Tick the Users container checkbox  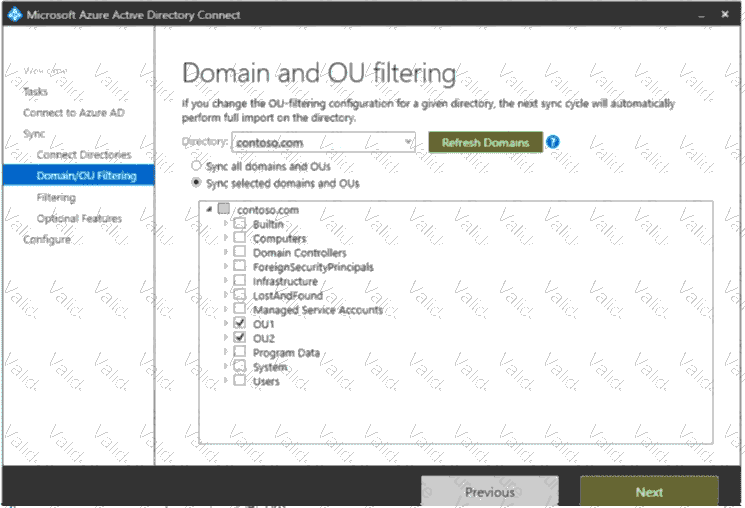coord(239,381)
